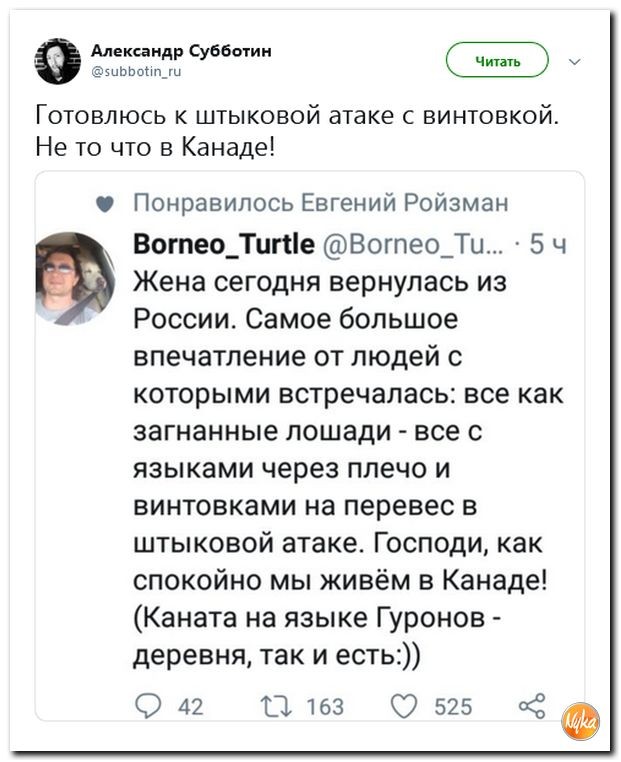The height and width of the screenshot is (762, 621).
Task: Click the 525 likes count
Action: tap(453, 707)
